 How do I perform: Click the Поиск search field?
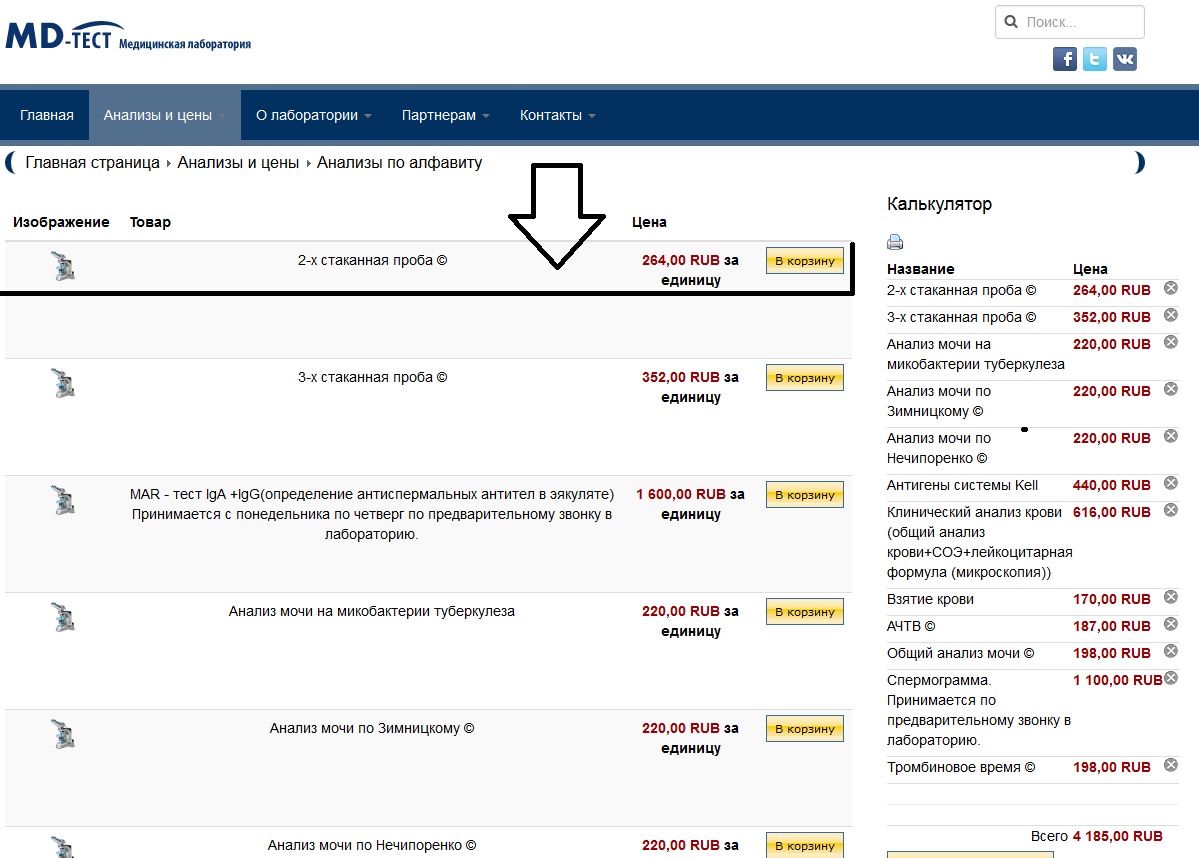pyautogui.click(x=1080, y=22)
